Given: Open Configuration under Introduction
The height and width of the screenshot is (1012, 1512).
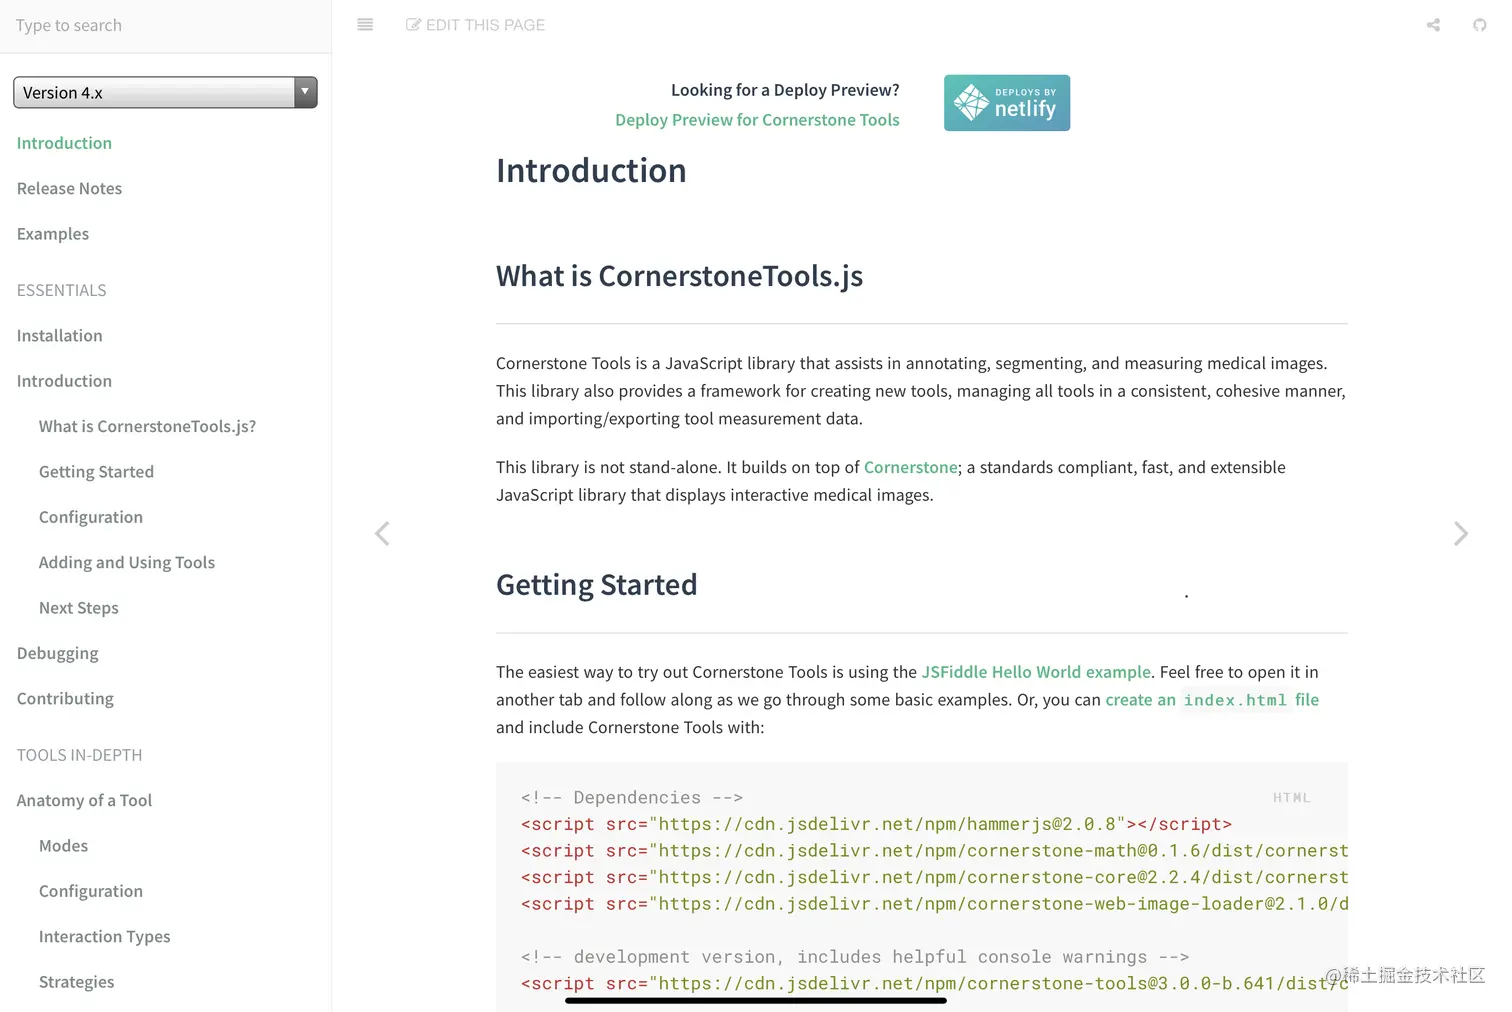Looking at the screenshot, I should pyautogui.click(x=91, y=517).
